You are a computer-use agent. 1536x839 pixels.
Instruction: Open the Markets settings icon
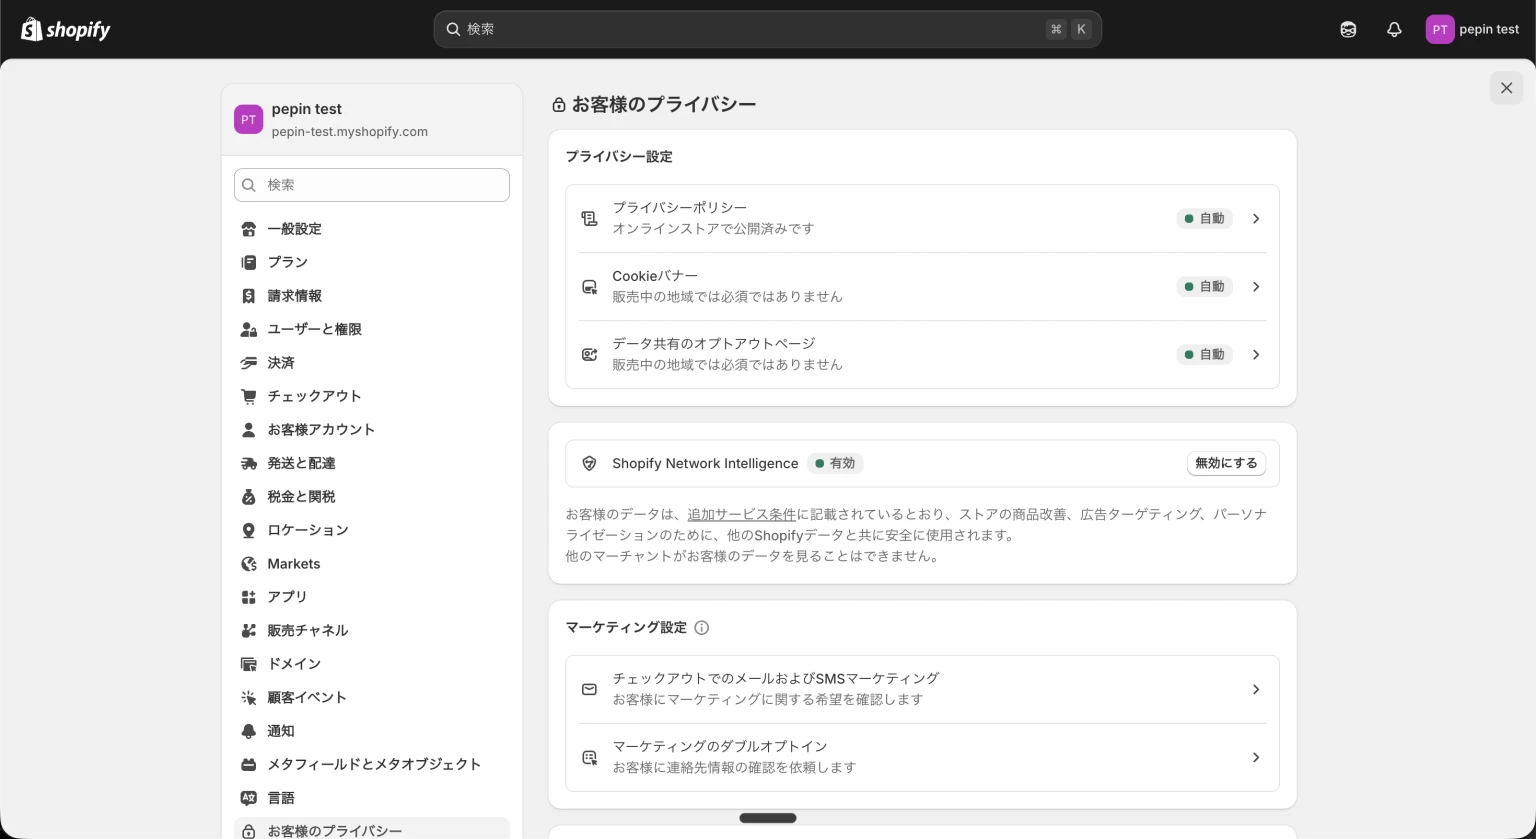click(249, 564)
